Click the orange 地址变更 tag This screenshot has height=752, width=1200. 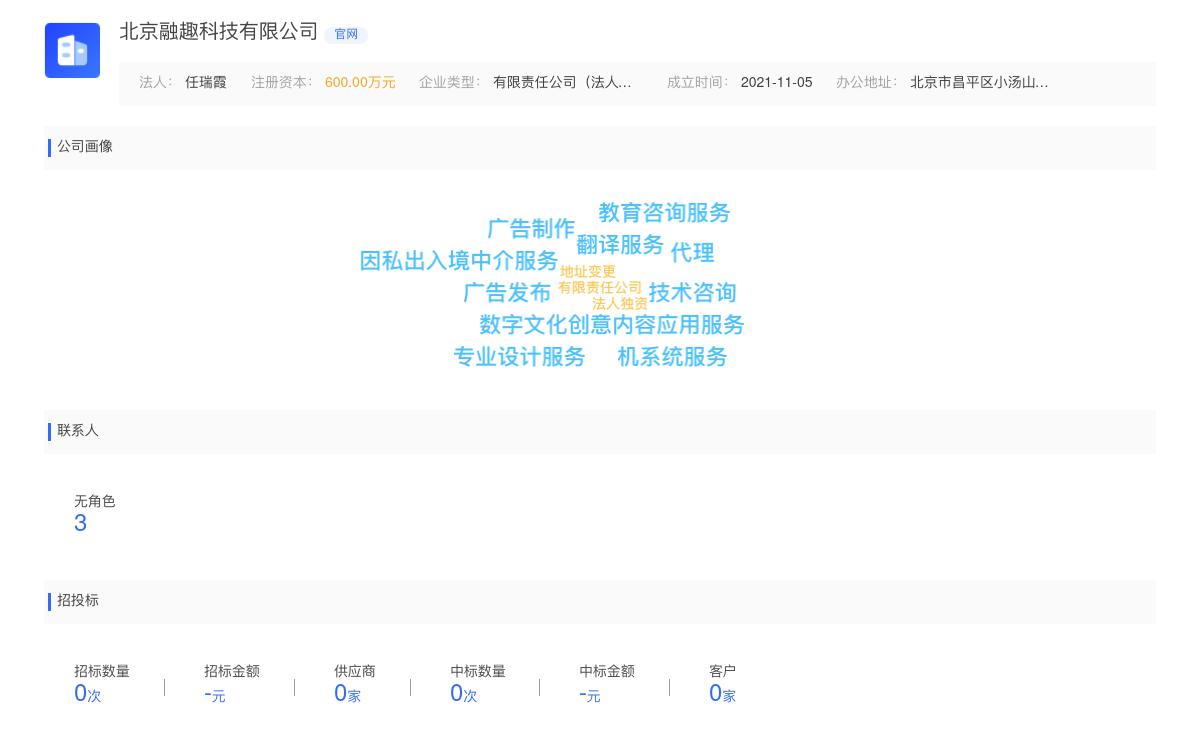pyautogui.click(x=588, y=272)
